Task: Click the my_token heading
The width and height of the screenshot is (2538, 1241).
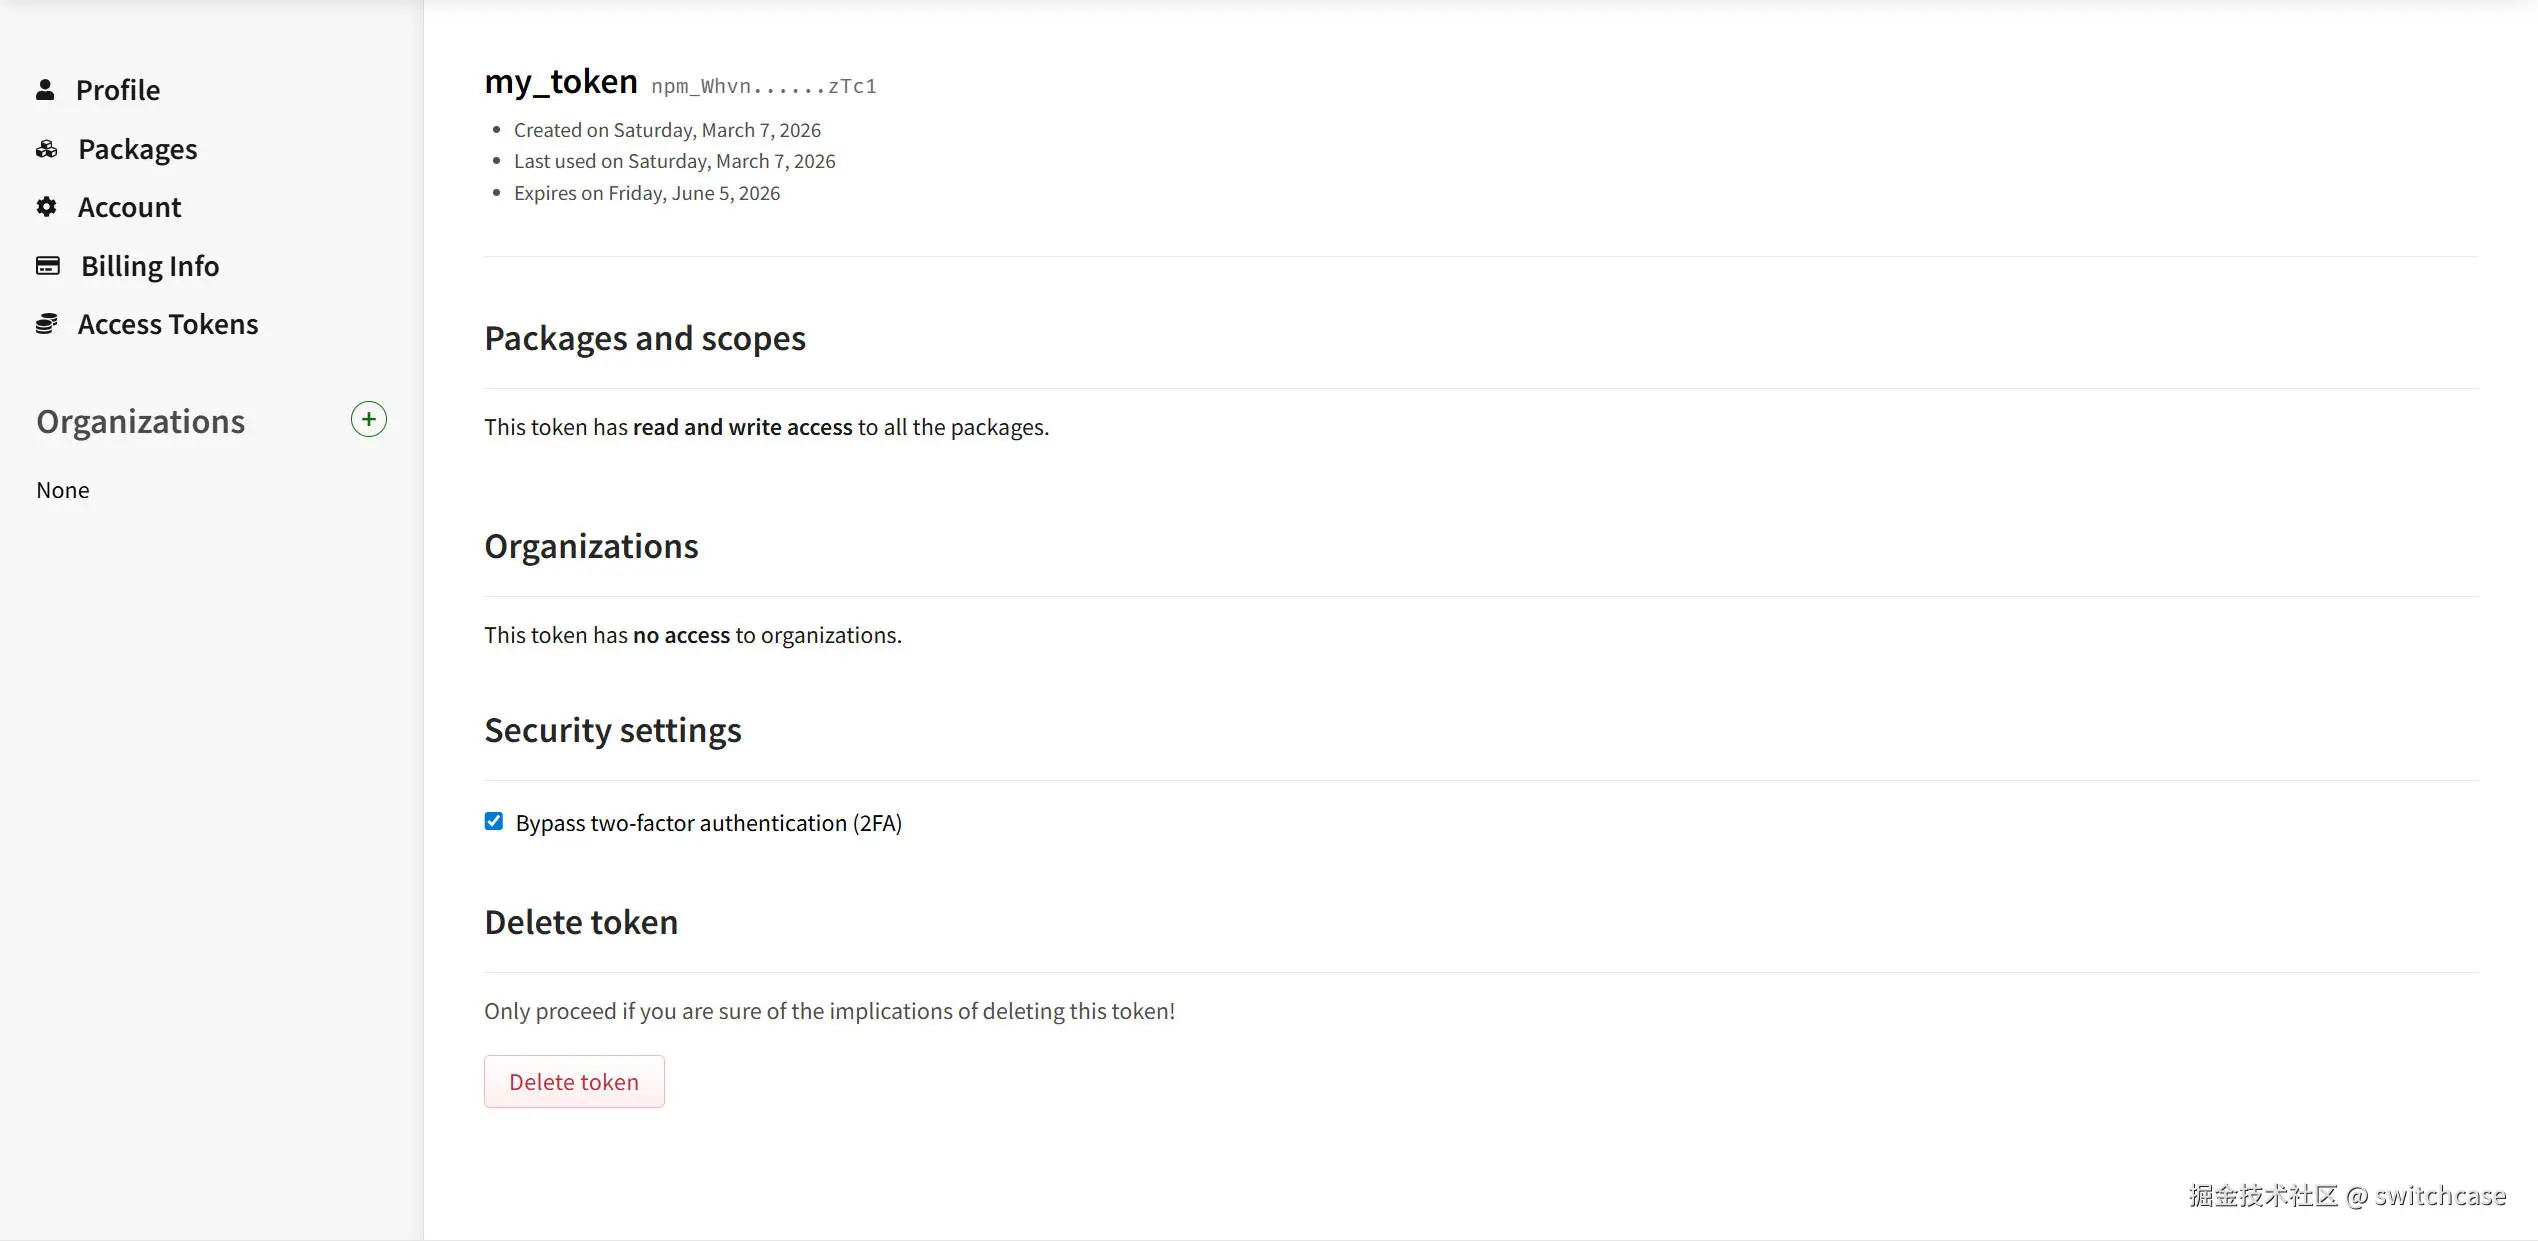Action: [x=561, y=81]
